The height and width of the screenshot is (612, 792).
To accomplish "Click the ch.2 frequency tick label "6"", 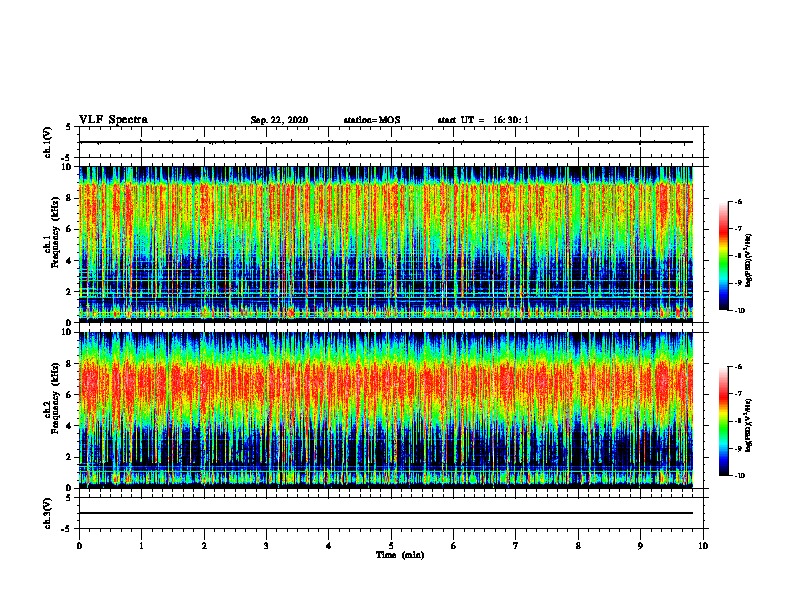I will point(69,395).
